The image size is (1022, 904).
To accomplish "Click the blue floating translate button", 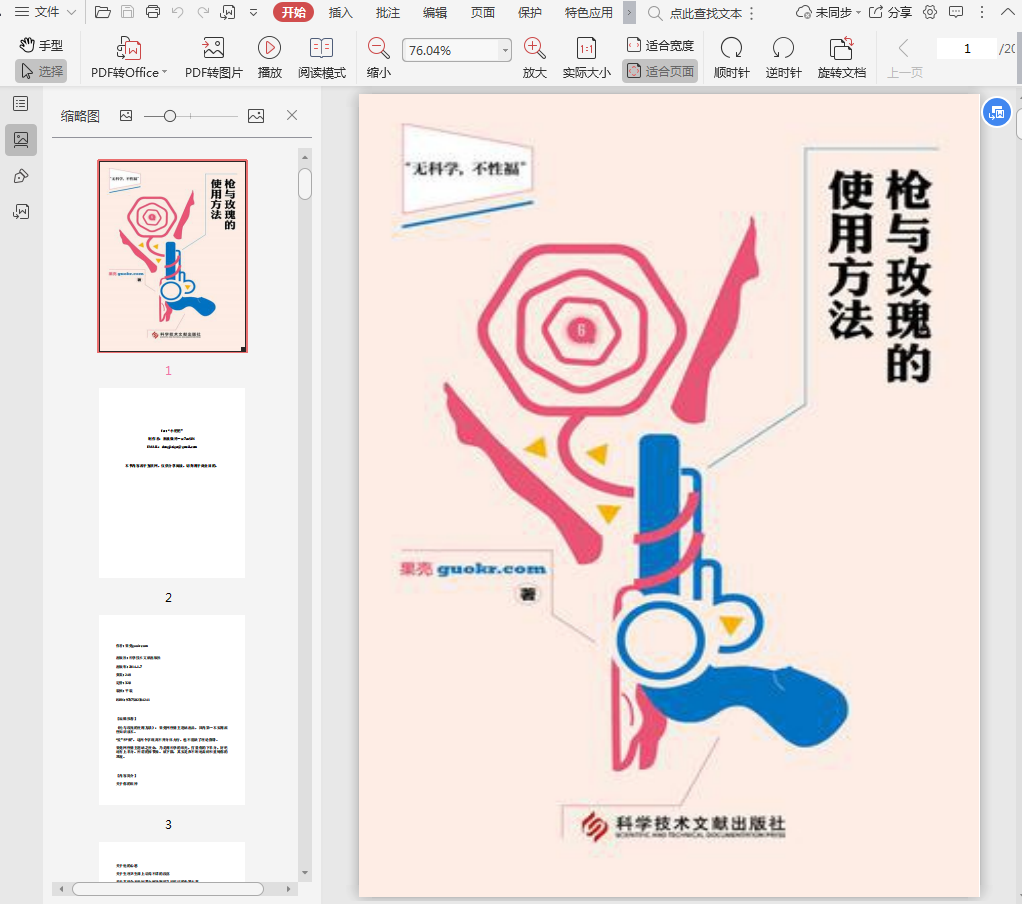I will [997, 113].
